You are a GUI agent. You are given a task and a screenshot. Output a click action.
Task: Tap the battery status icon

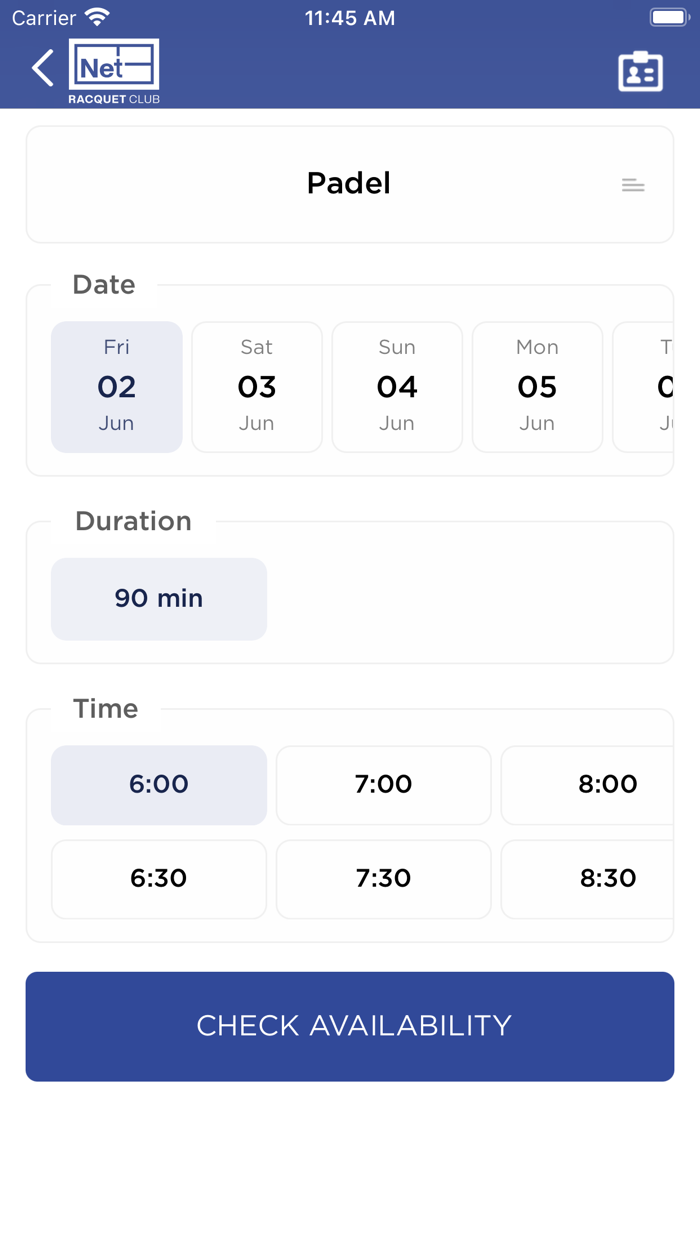[668, 18]
